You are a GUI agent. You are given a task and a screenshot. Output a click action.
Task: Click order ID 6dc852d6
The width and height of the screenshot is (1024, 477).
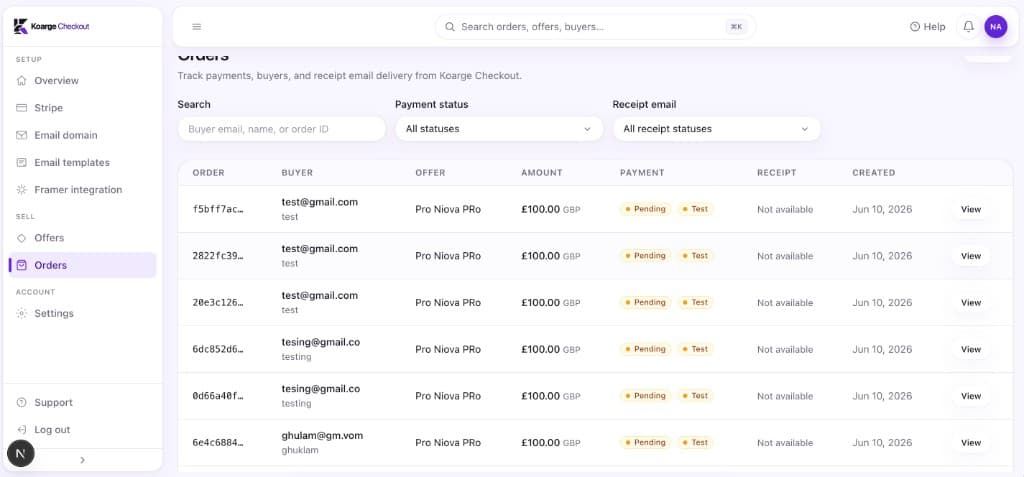[218, 350]
